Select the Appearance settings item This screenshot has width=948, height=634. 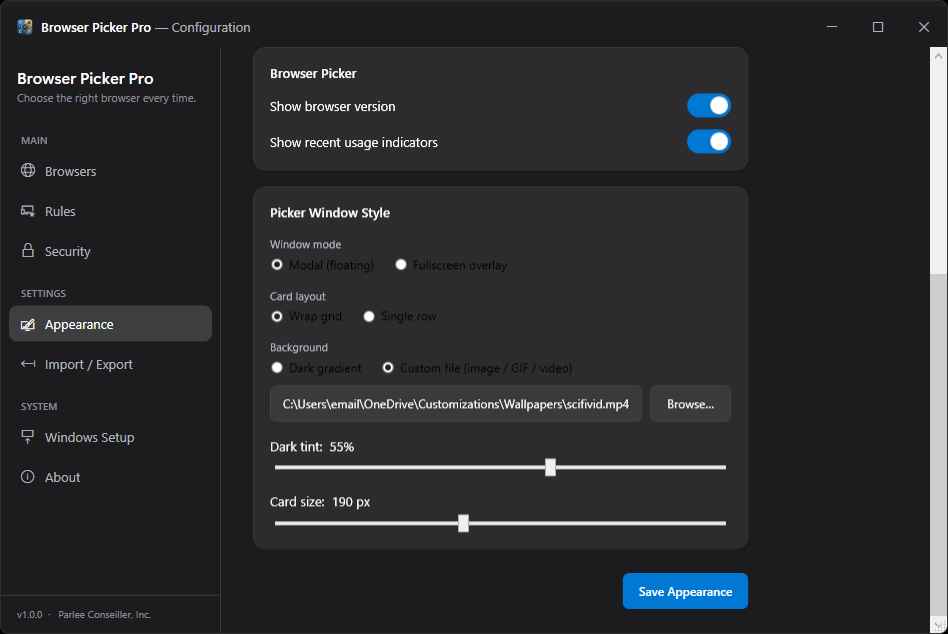coord(111,324)
